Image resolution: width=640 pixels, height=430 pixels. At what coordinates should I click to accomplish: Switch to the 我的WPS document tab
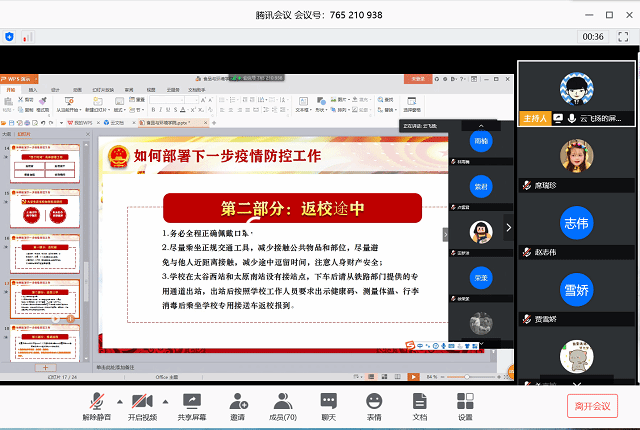[83, 122]
